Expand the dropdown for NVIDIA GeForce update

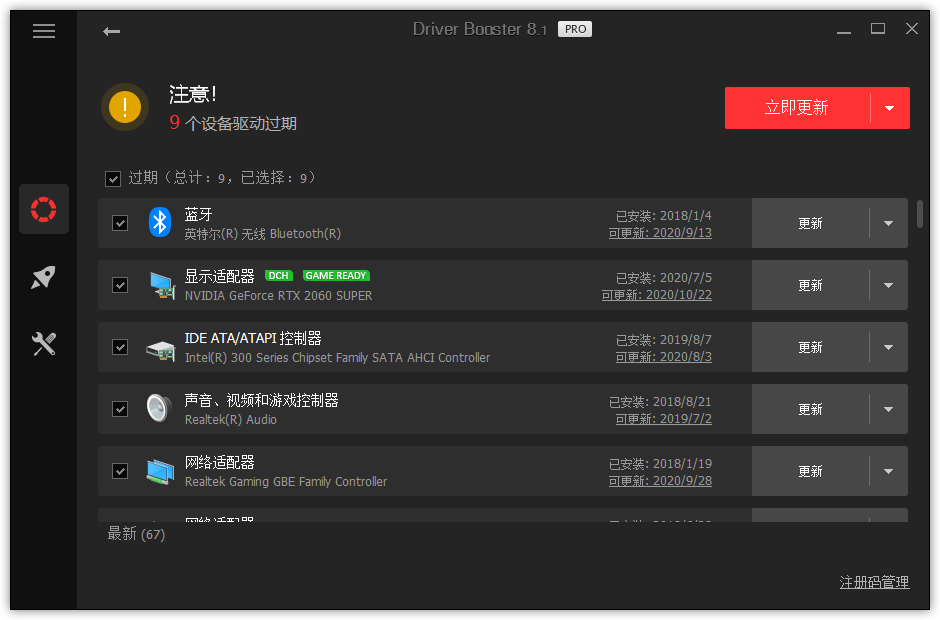888,285
